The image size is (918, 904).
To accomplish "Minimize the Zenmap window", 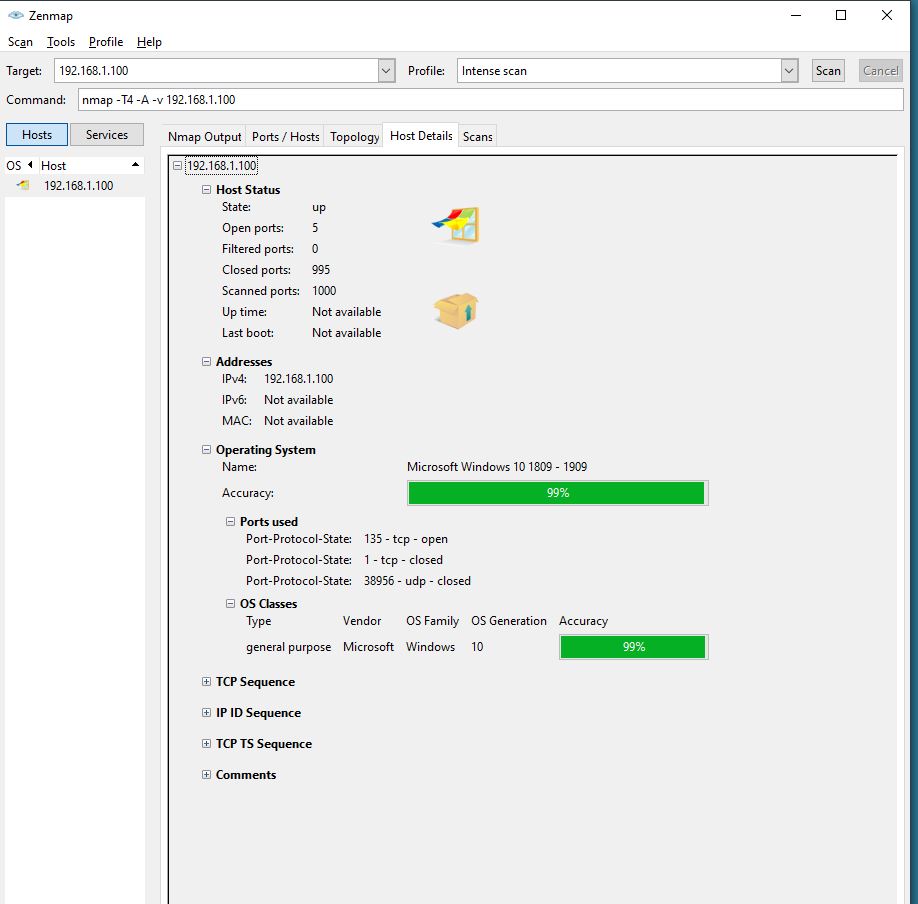I will 796,15.
